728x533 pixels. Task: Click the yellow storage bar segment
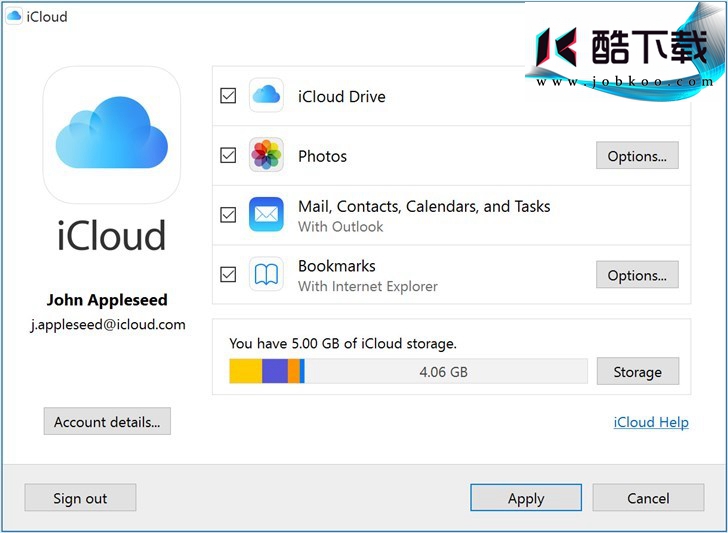pos(246,371)
